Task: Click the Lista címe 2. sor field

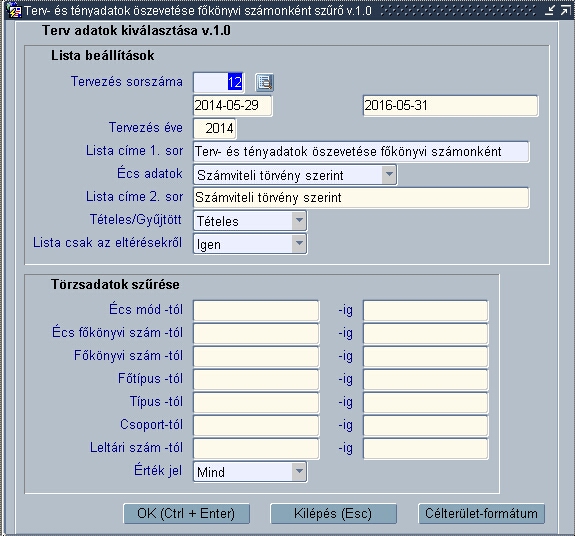Action: 361,198
